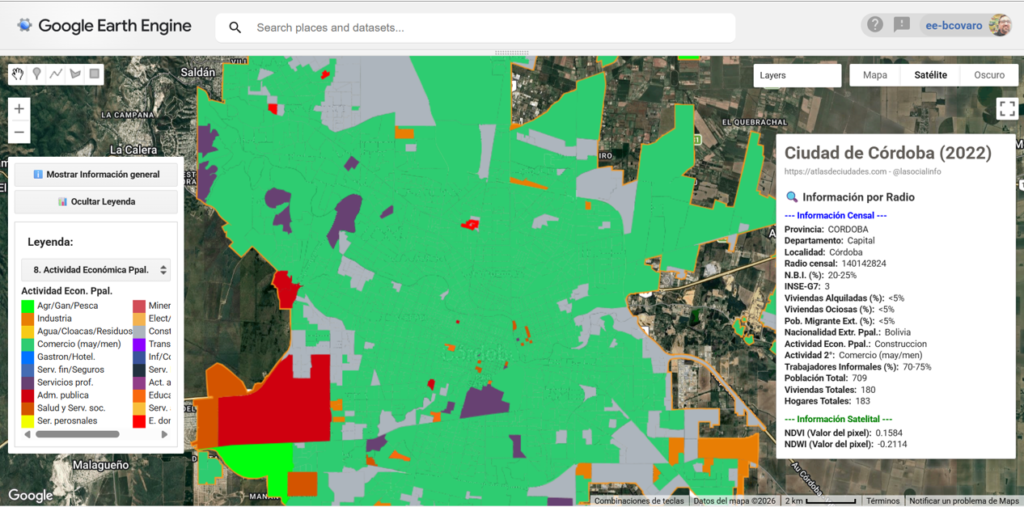Switch to Mapa base map

pos(874,75)
